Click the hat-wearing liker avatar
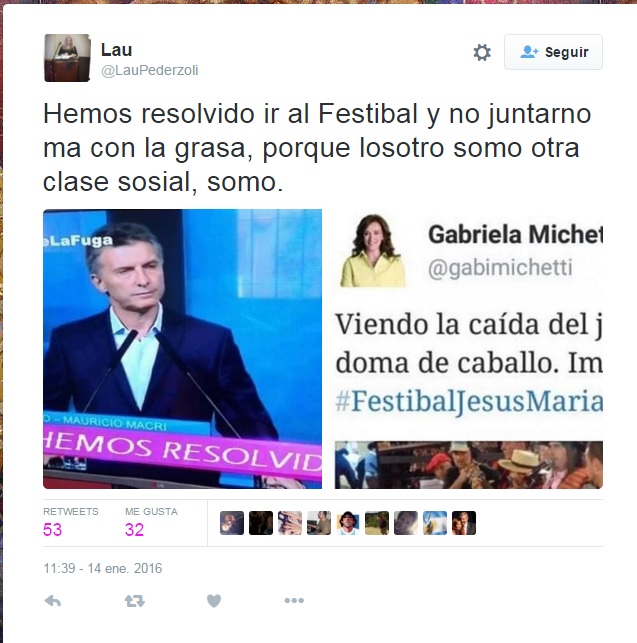Screen dimensions: 637x643 click(x=348, y=523)
